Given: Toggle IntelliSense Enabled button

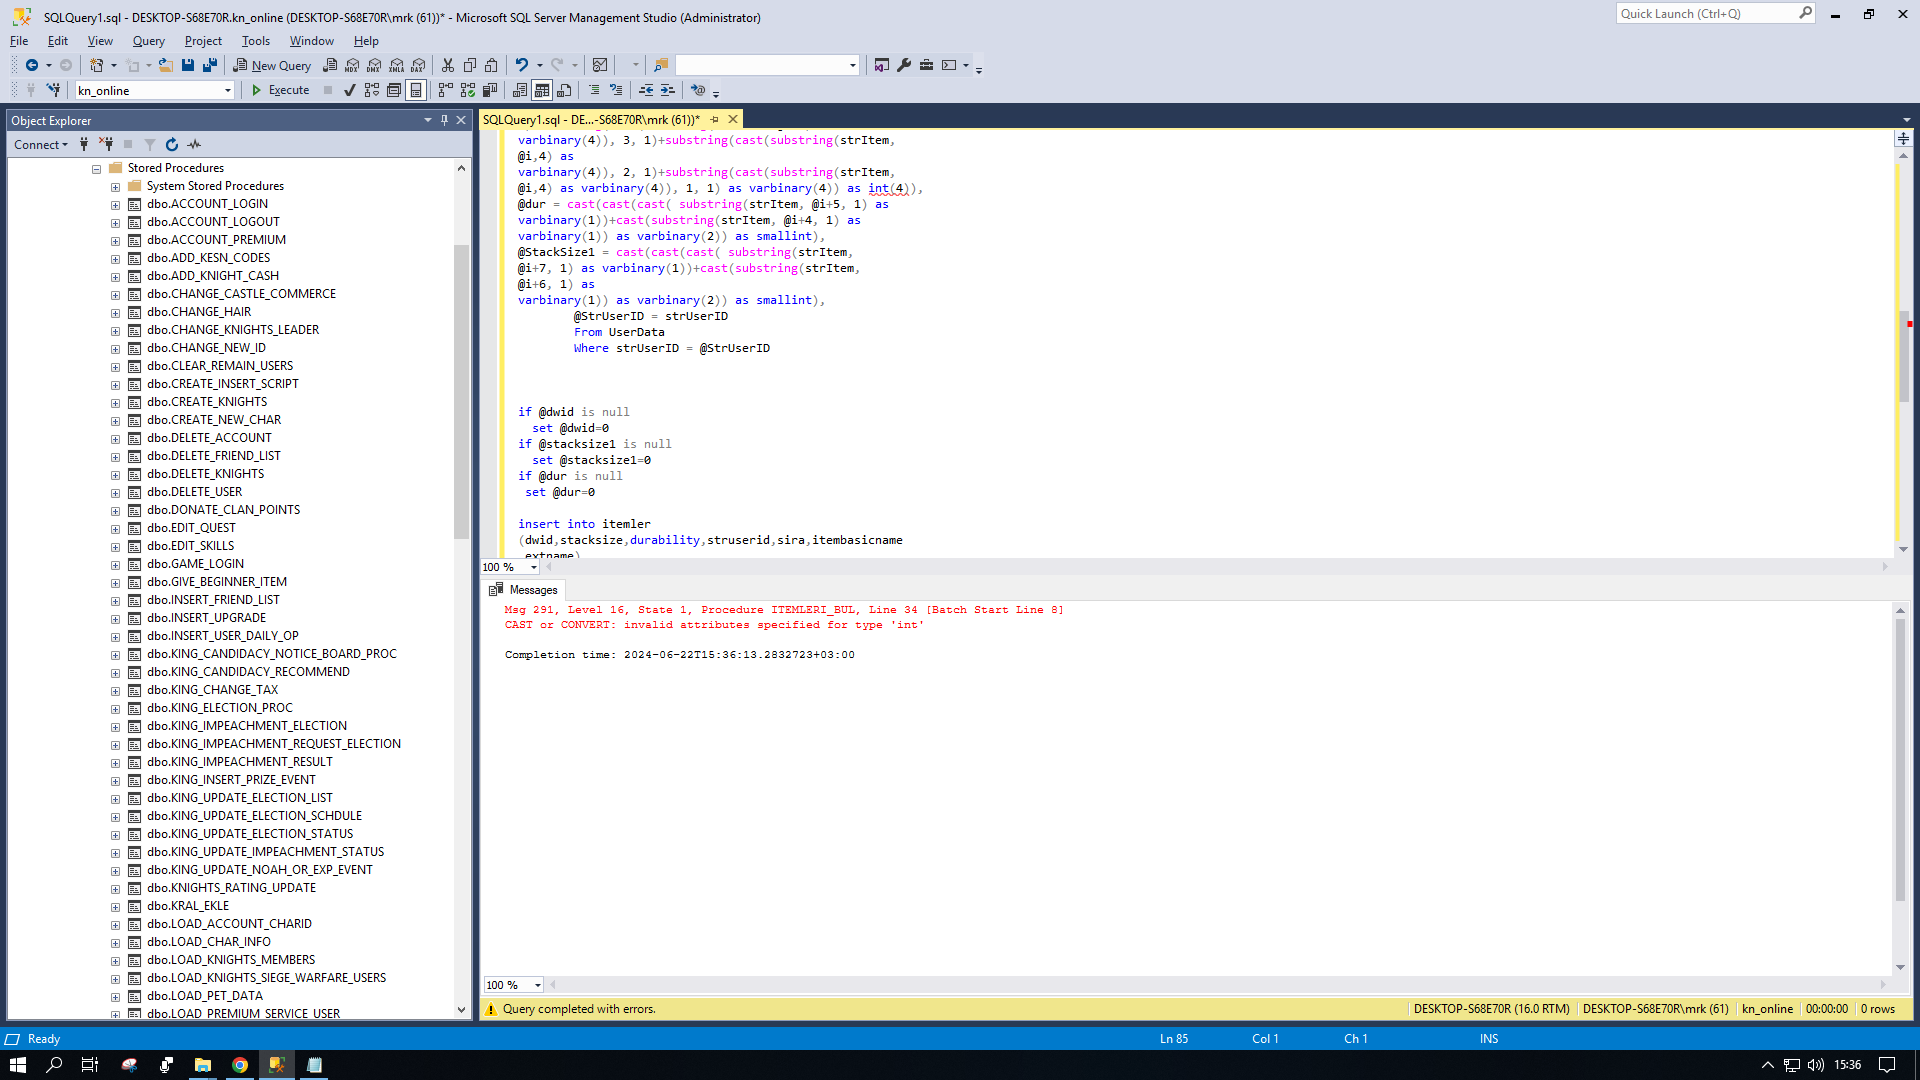Looking at the screenshot, I should click(416, 90).
